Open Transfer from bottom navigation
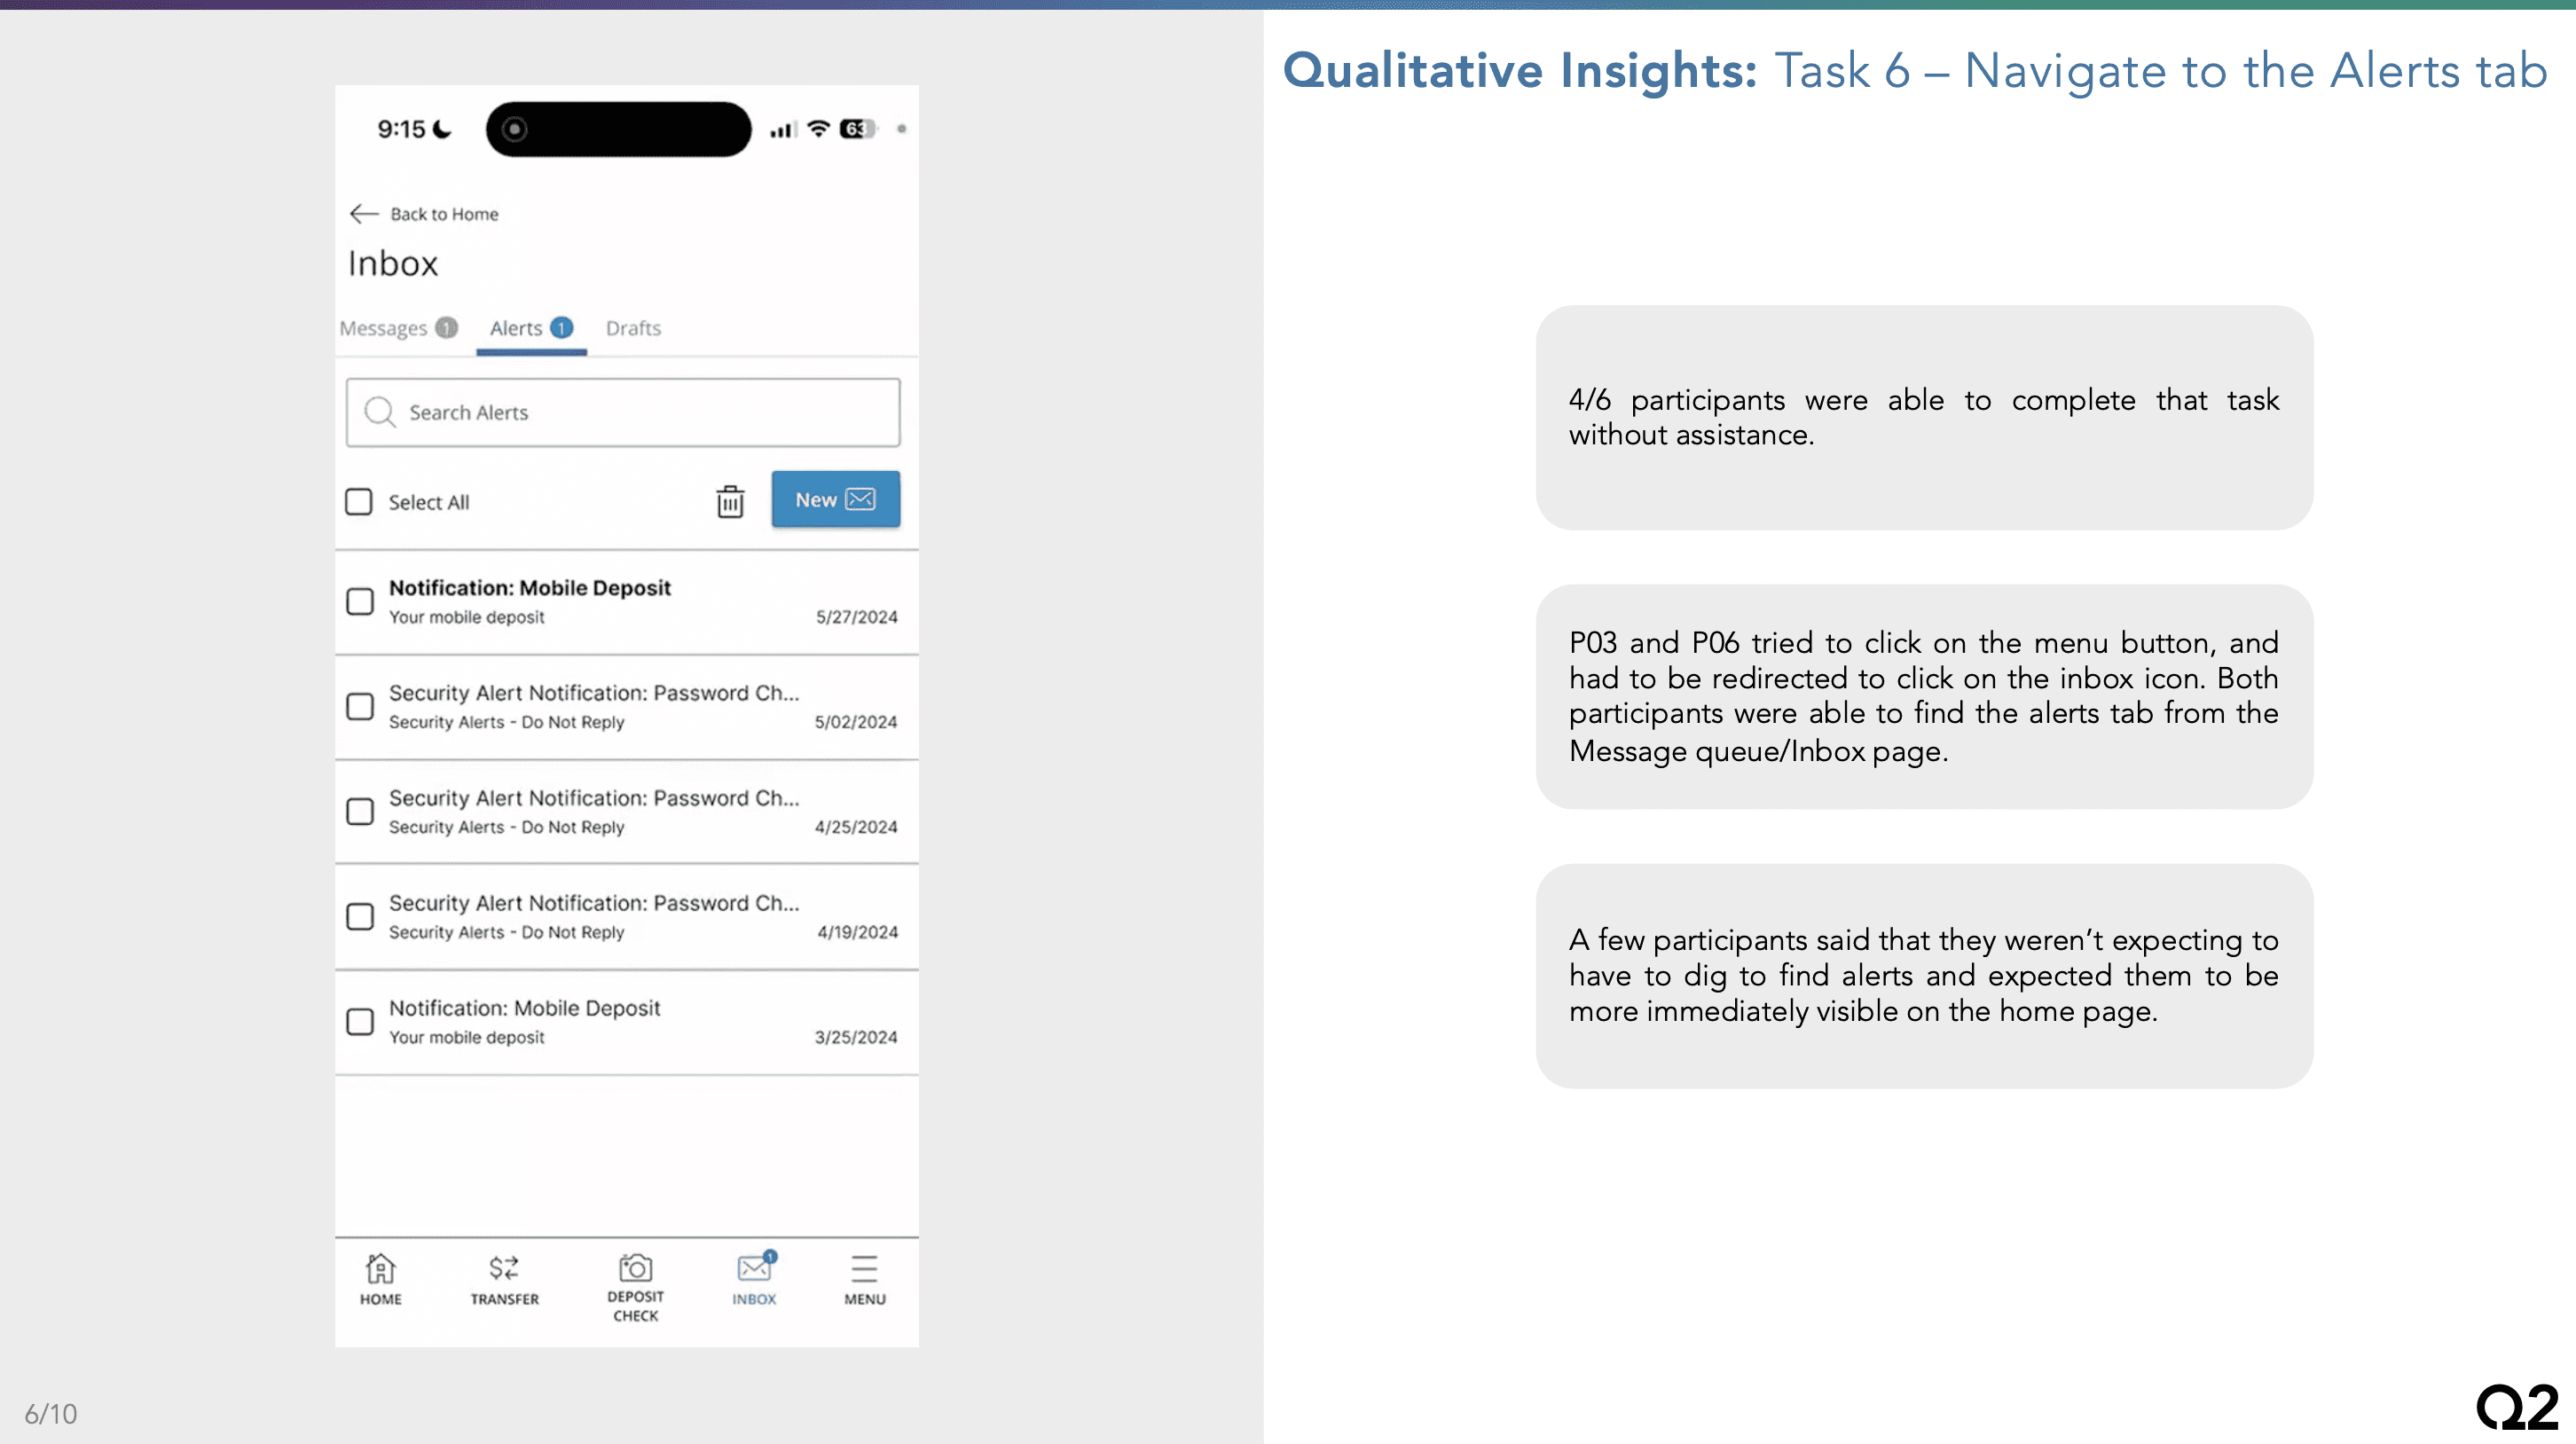This screenshot has width=2576, height=1444. (504, 1279)
